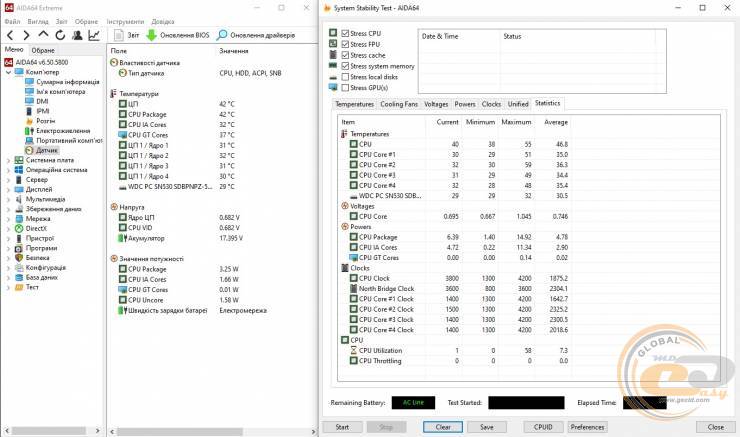Select the IPMI tree item
Viewport: 740px width, 437px height.
coord(42,111)
